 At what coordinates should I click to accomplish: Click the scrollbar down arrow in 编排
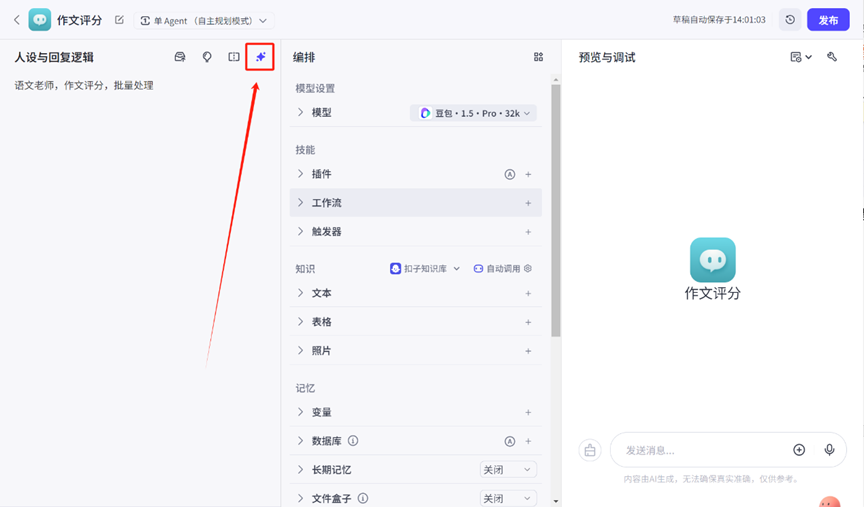[x=555, y=501]
